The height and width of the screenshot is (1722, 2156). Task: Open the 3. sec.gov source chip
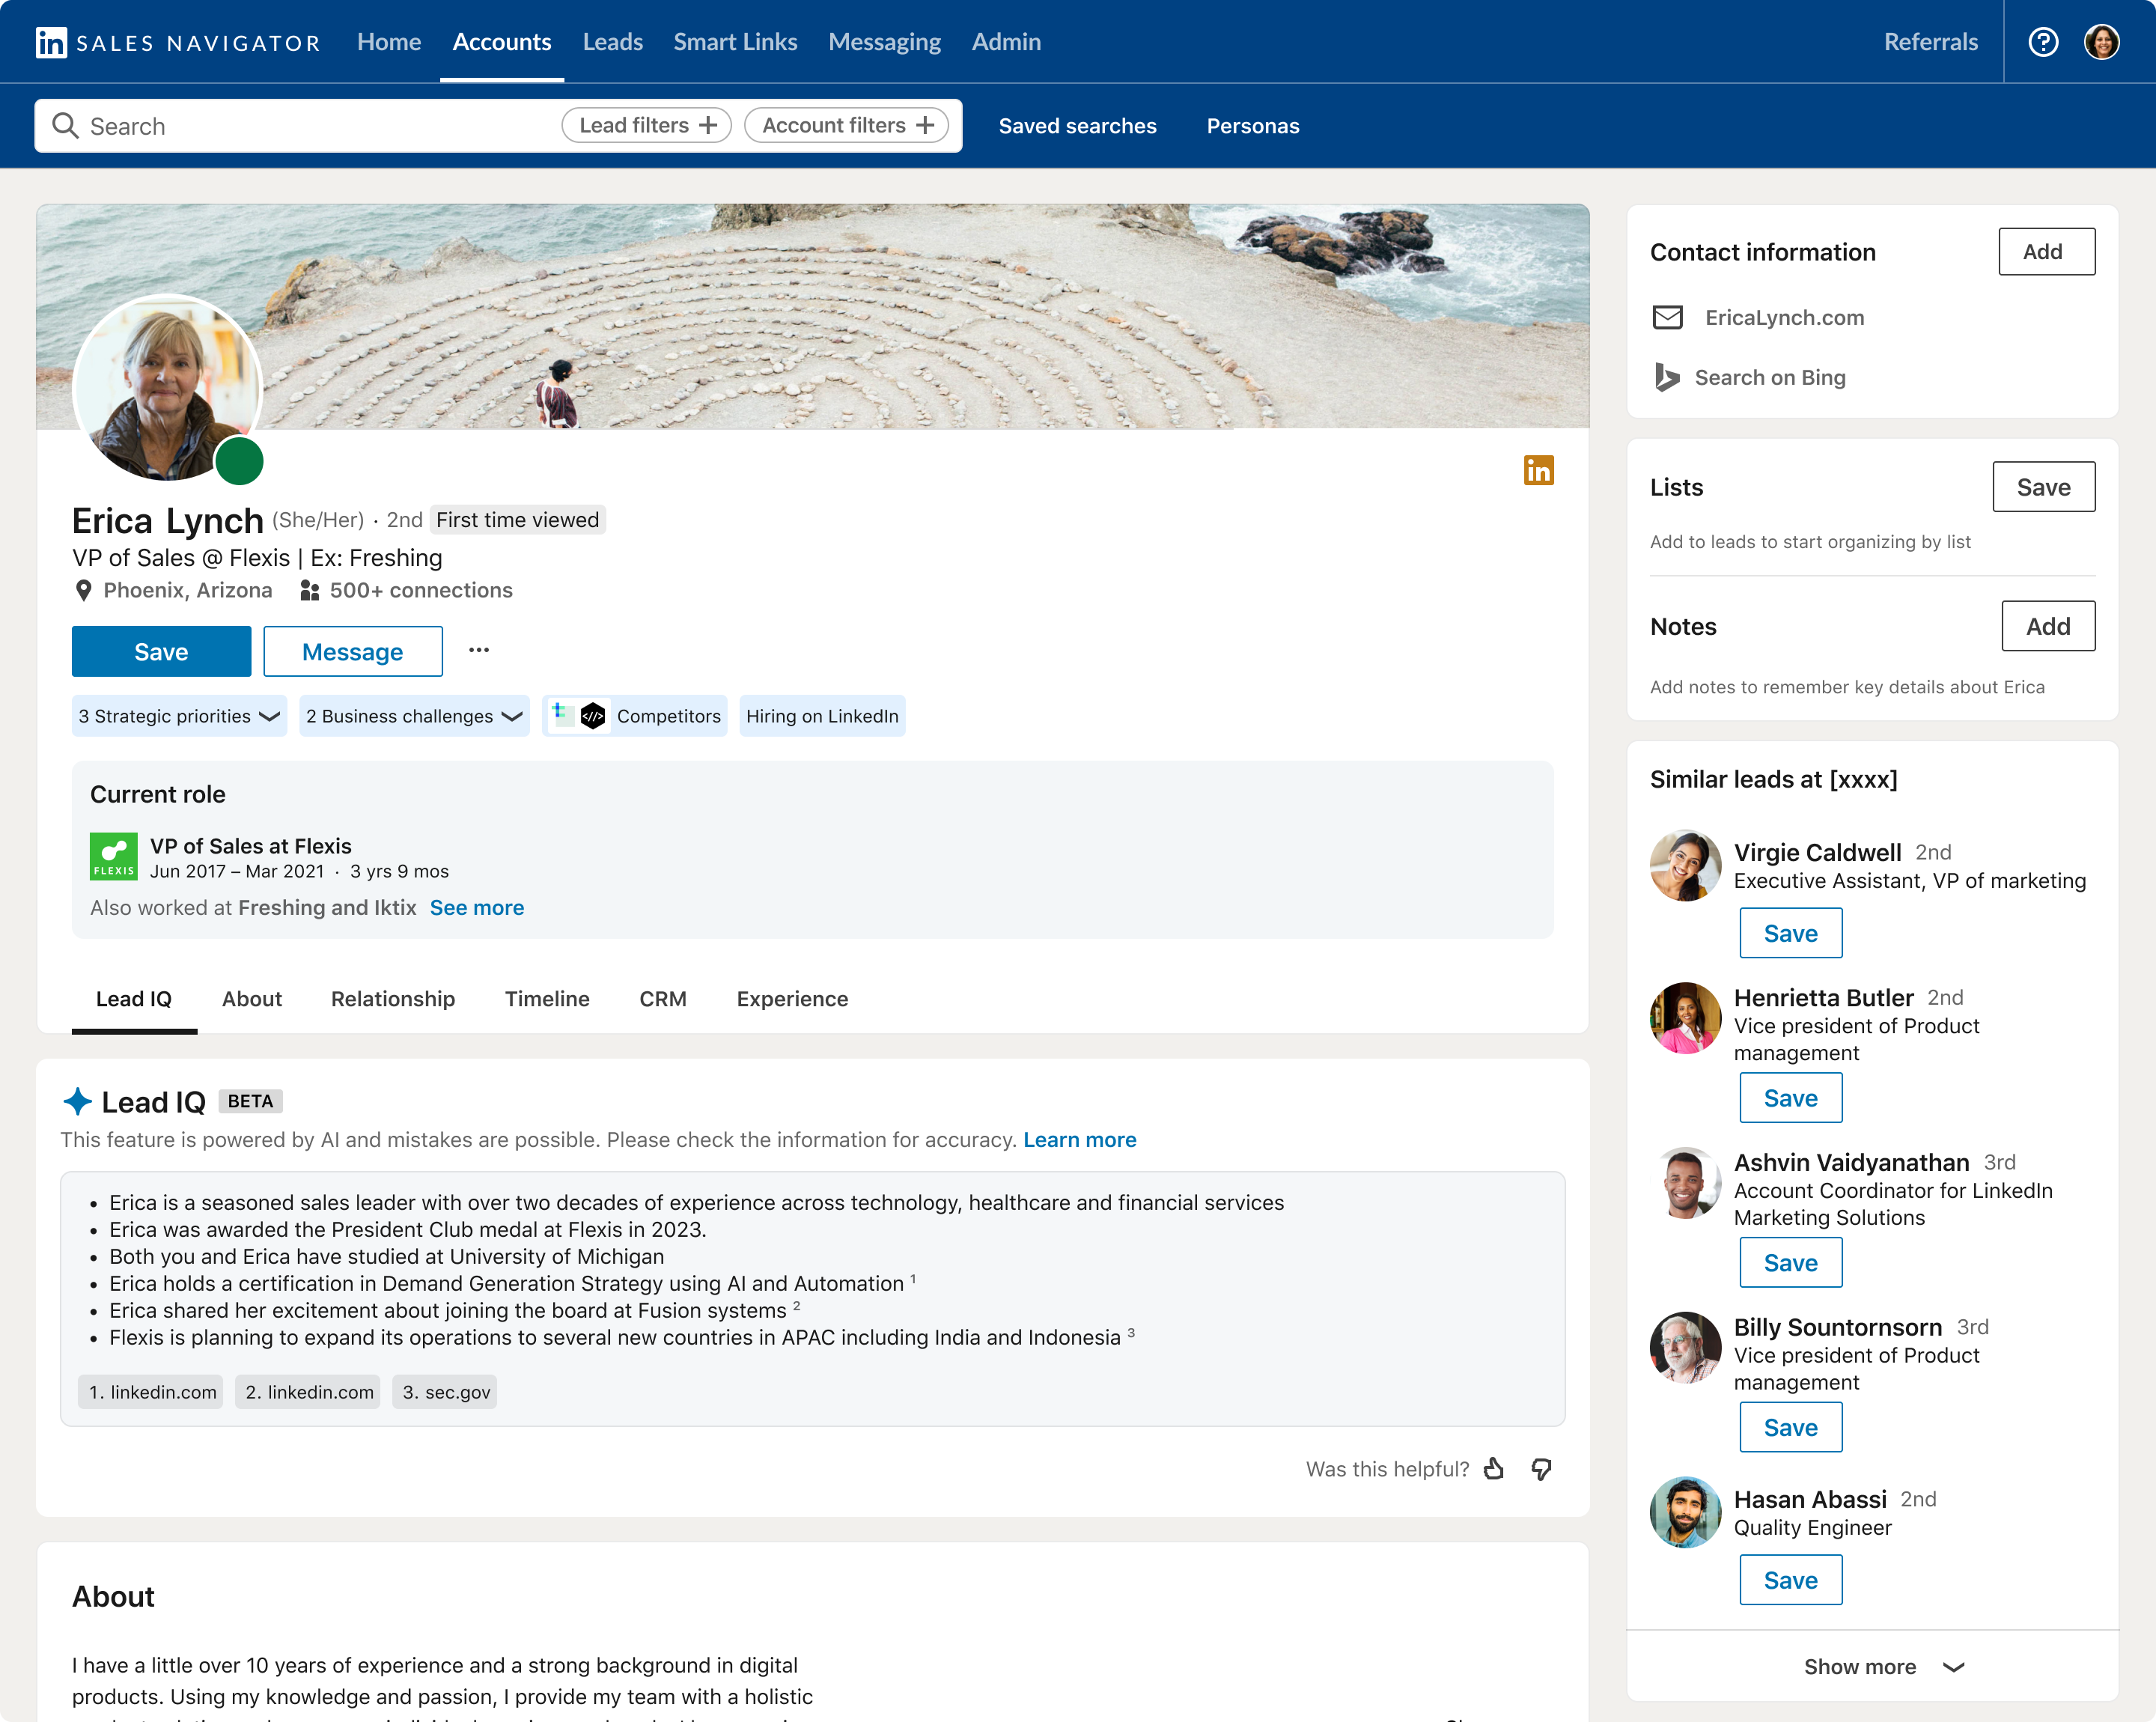[445, 1392]
